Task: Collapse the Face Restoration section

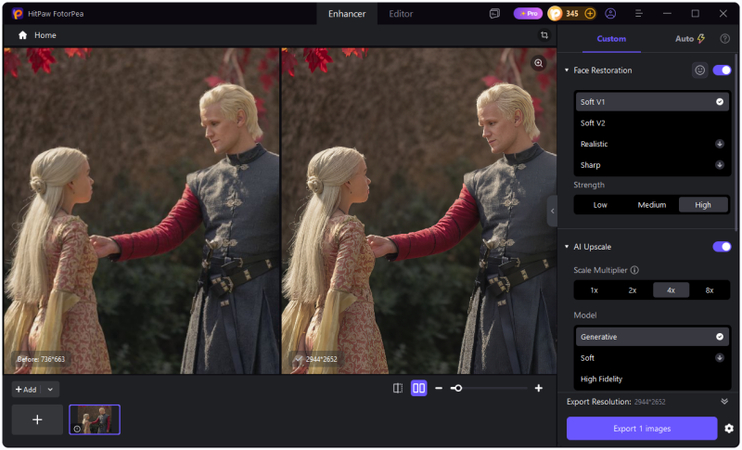Action: coord(566,71)
